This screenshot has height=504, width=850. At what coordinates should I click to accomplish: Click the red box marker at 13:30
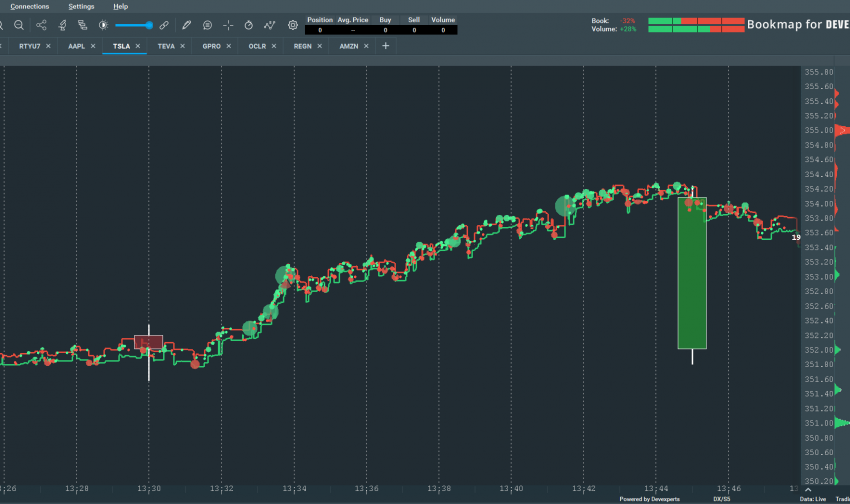tap(149, 342)
